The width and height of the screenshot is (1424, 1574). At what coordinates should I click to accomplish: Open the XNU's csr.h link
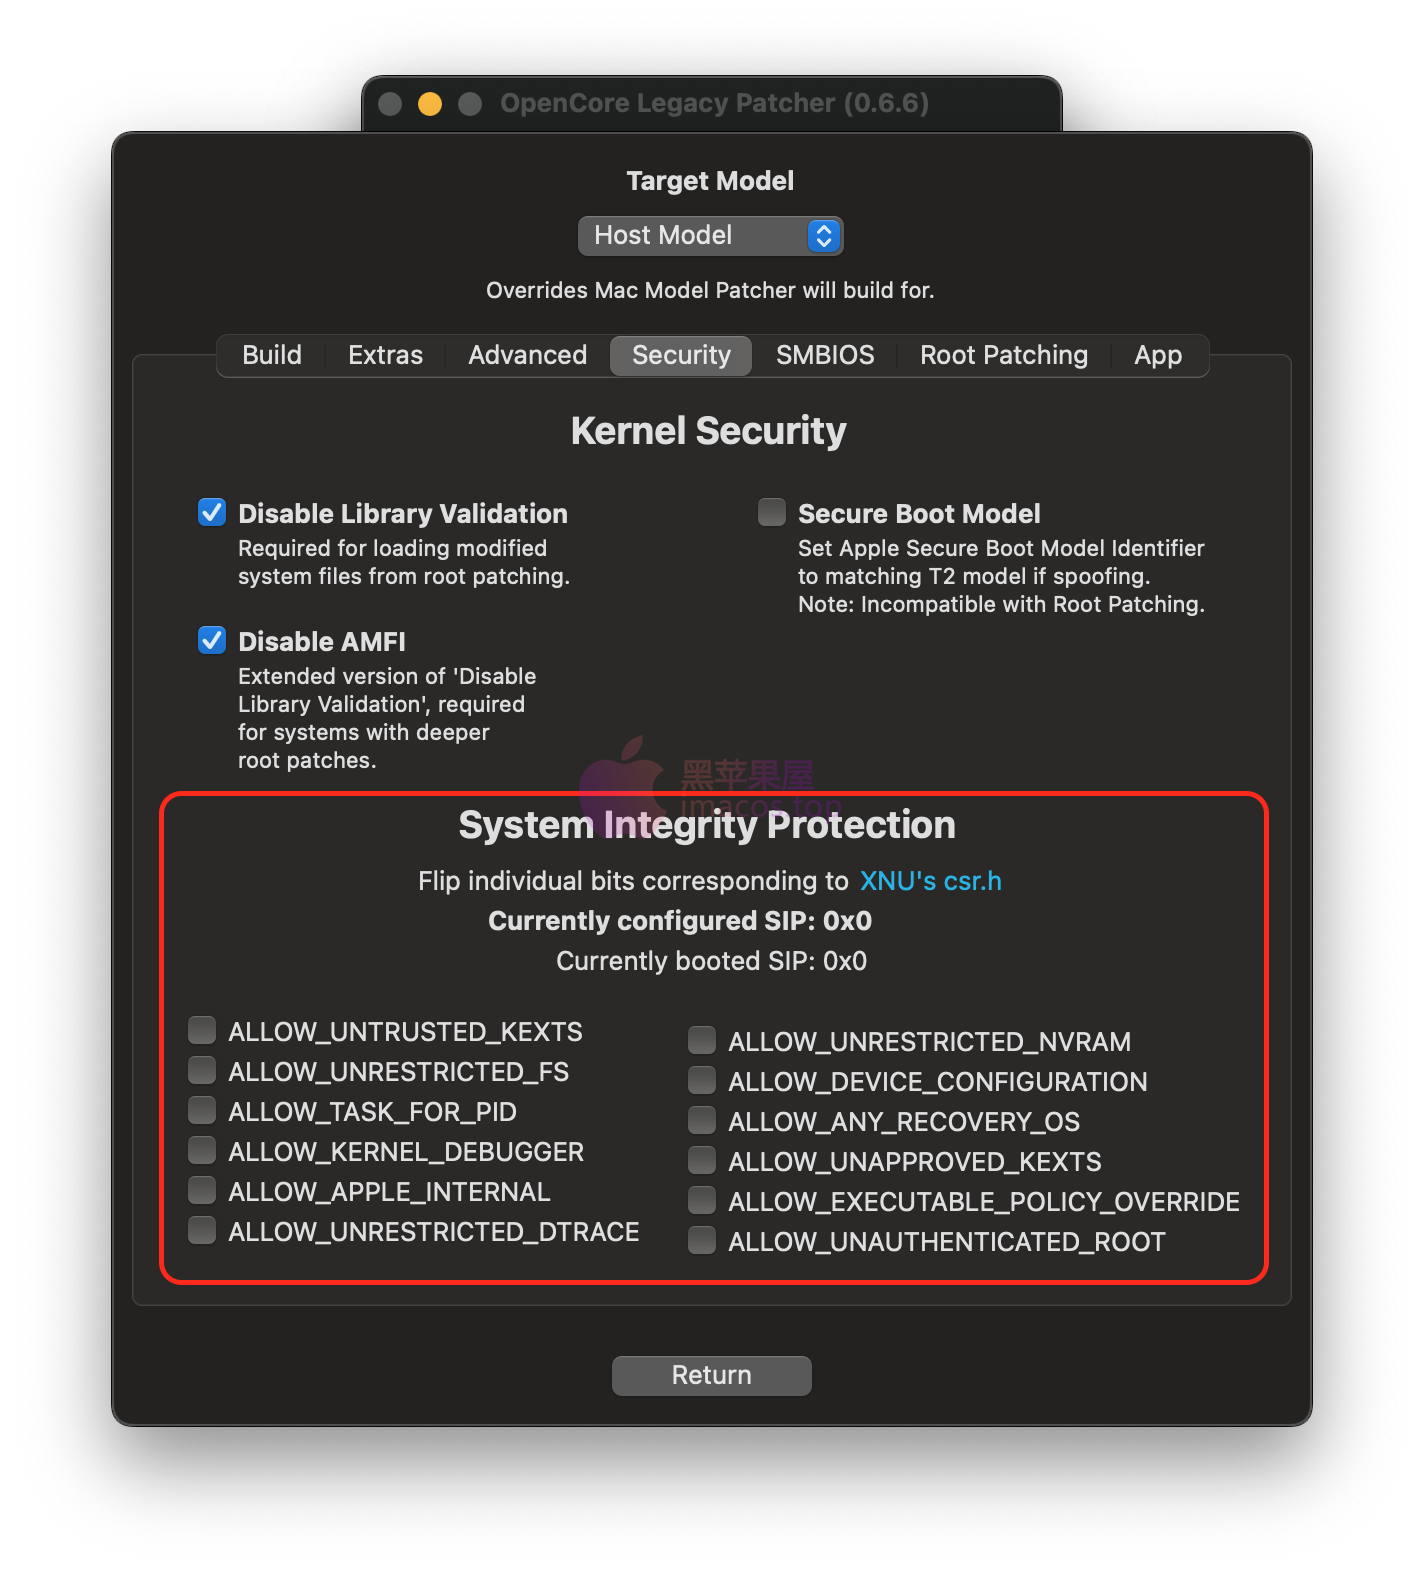point(930,881)
